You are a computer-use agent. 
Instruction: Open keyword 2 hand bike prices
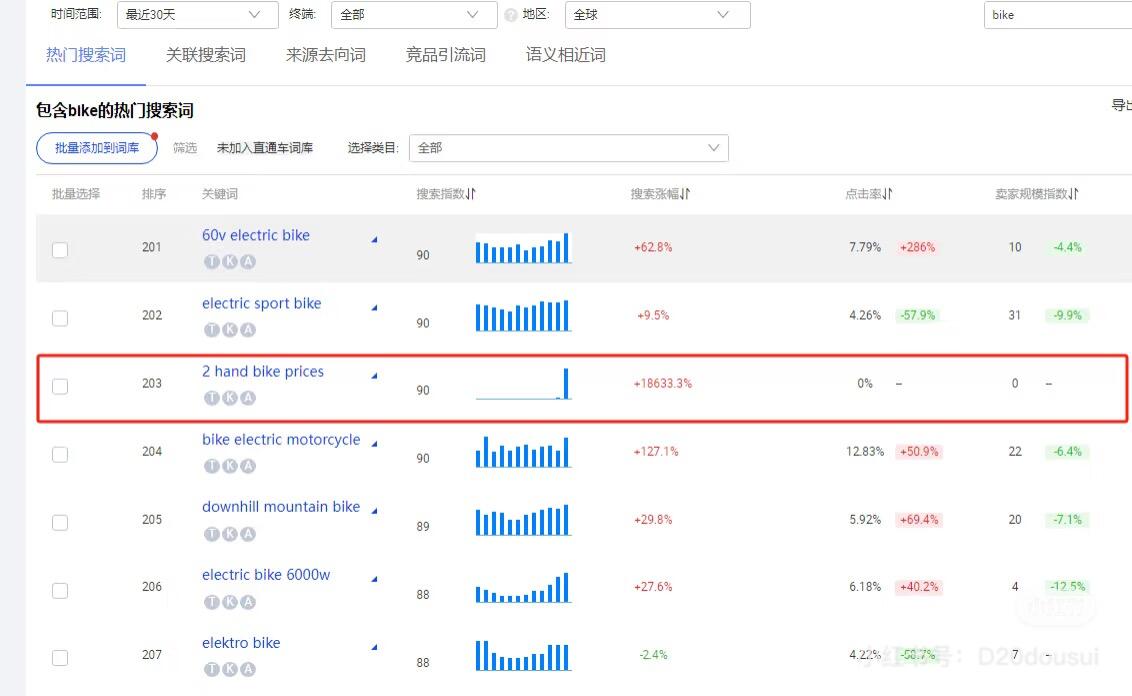point(263,371)
